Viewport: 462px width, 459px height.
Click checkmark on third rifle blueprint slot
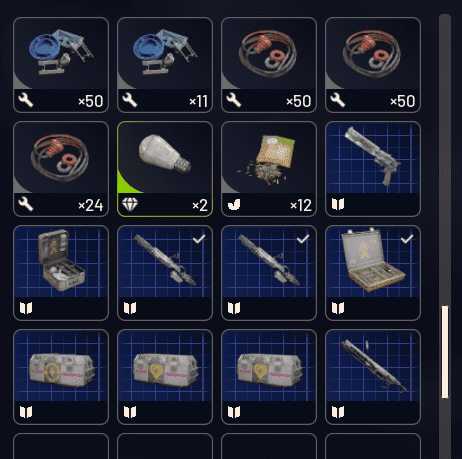tap(303, 239)
